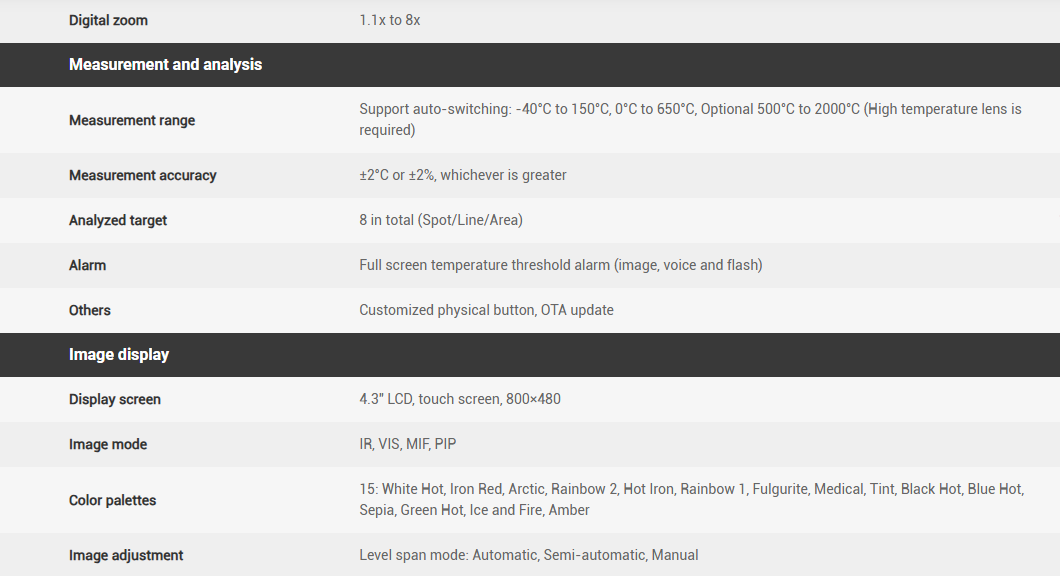Click the IR, VIS, MIF, PIP value

click(x=408, y=444)
